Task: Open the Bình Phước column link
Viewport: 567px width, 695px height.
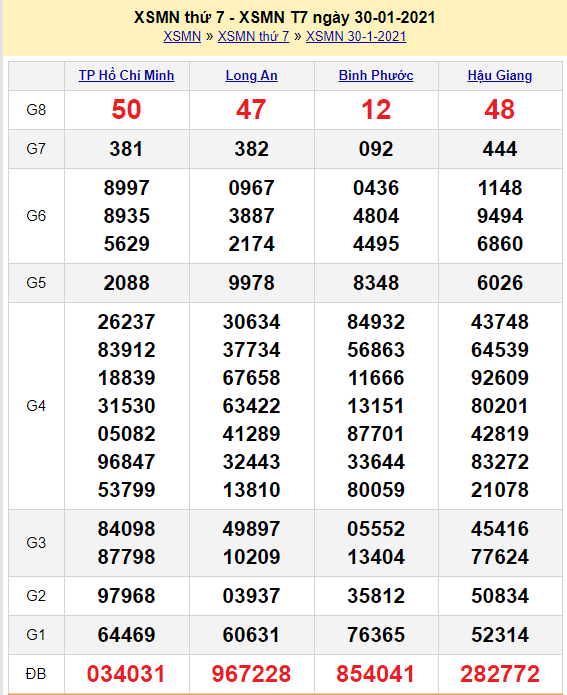Action: coord(376,75)
